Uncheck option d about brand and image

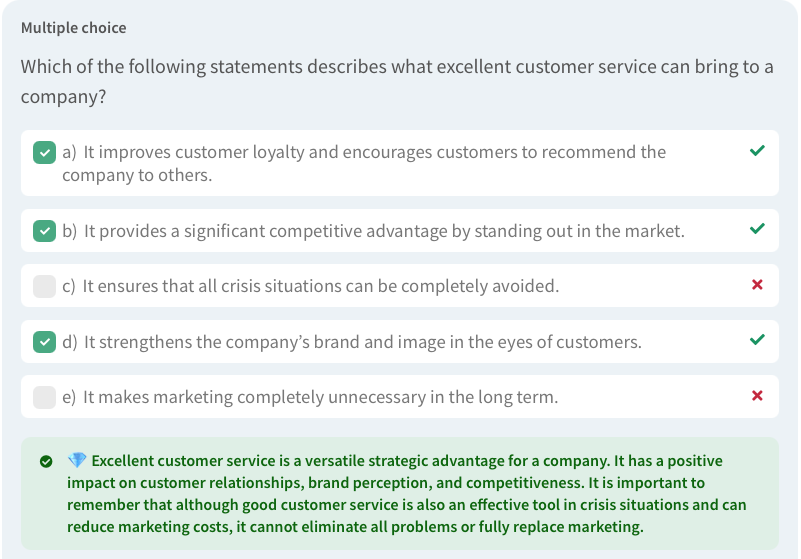[44, 342]
